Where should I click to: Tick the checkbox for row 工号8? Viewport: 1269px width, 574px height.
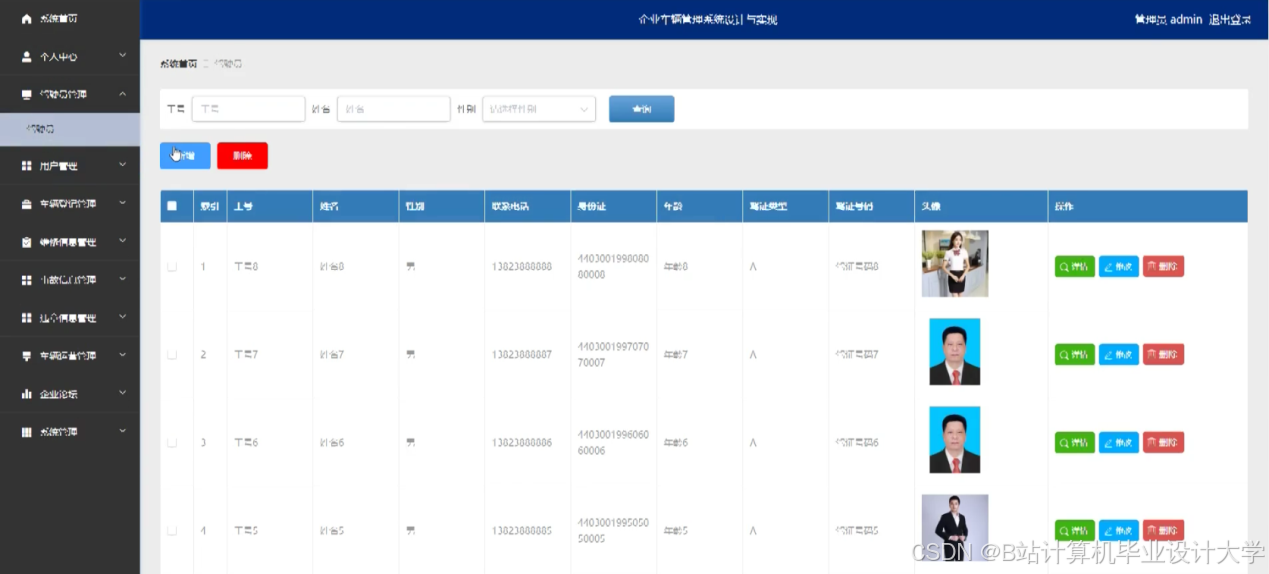(172, 266)
